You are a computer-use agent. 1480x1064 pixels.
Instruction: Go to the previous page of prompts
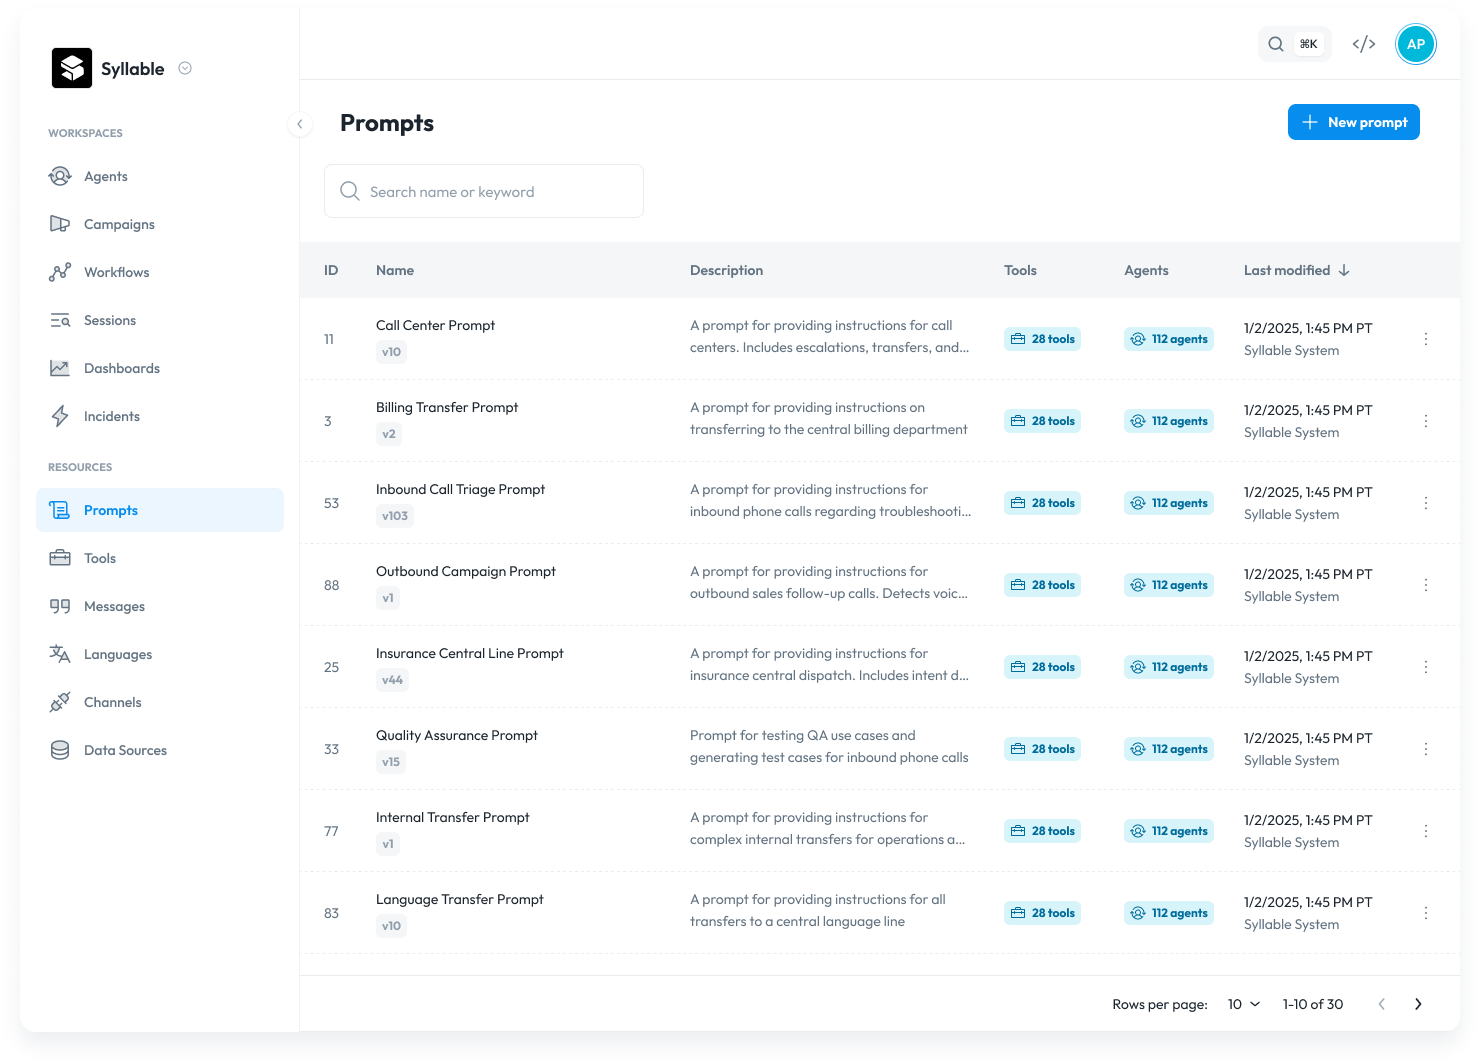1382,1004
